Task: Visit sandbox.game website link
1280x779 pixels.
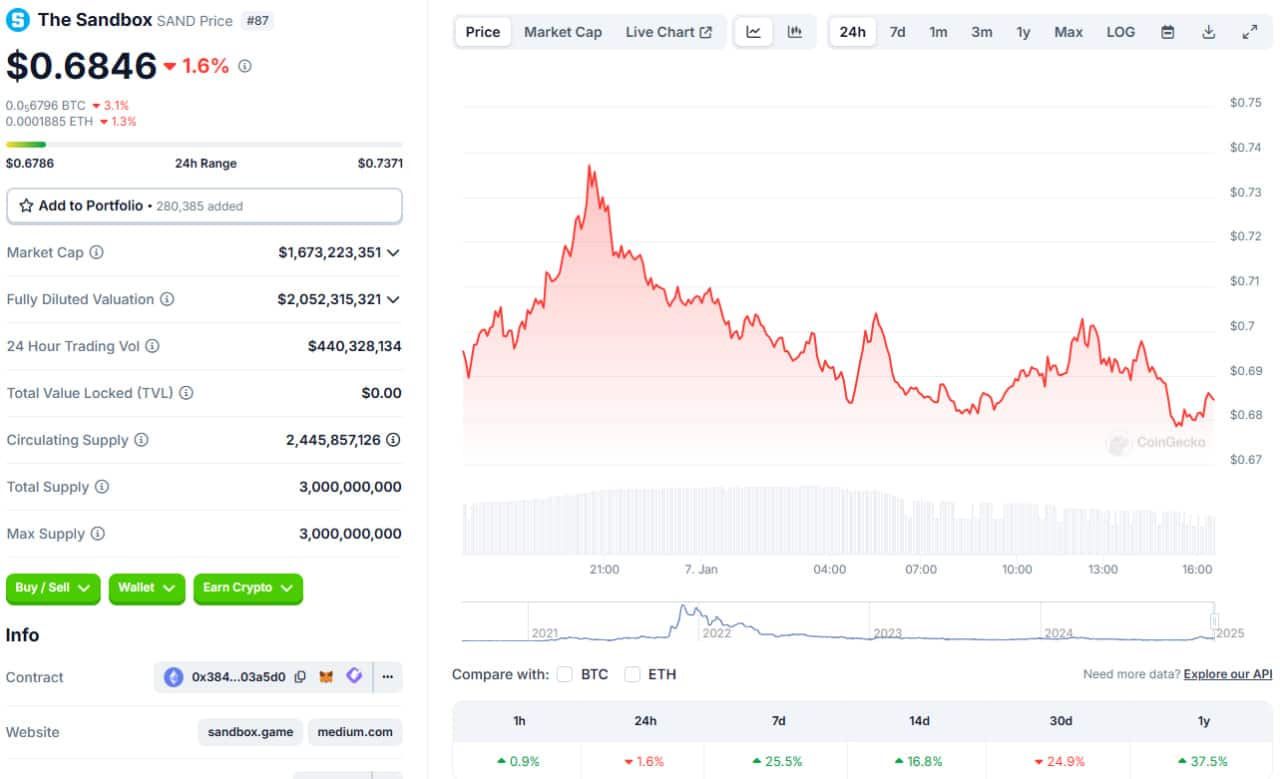Action: pyautogui.click(x=250, y=732)
